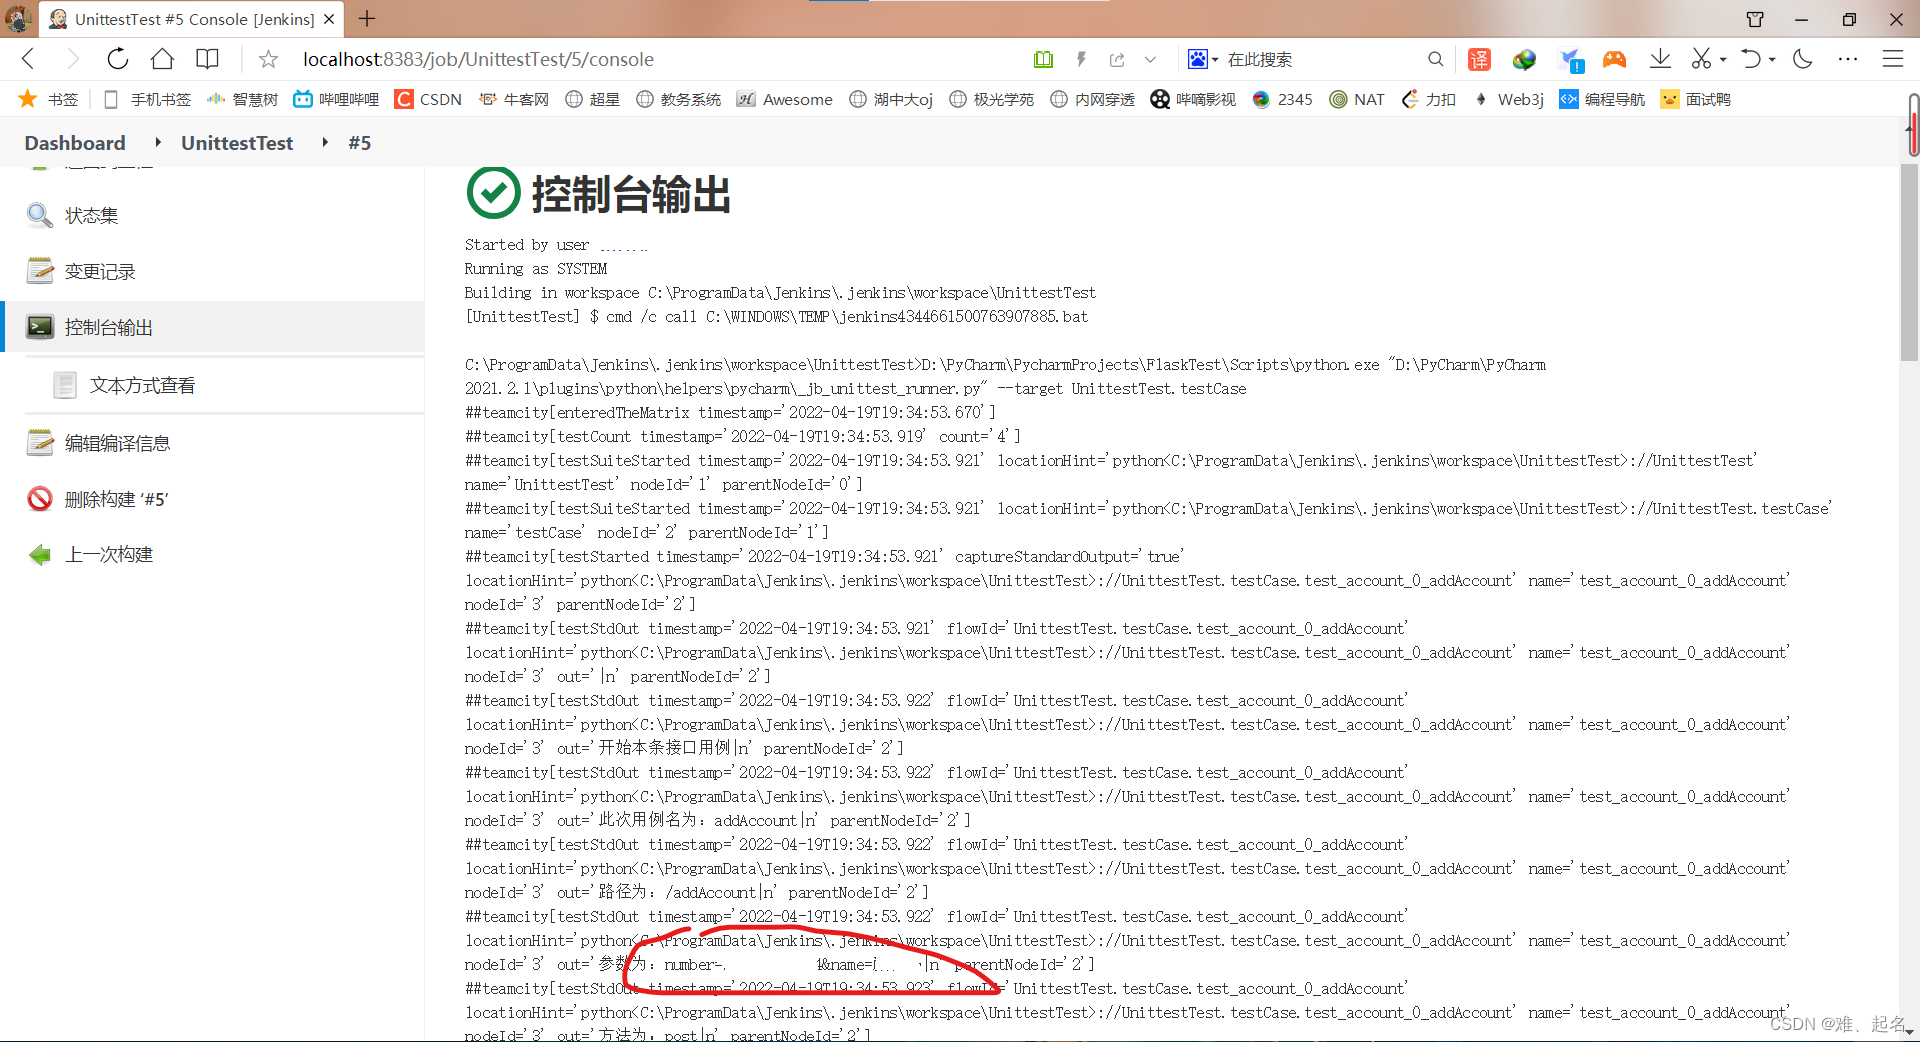Open the 2345 bookmark

coord(1282,99)
